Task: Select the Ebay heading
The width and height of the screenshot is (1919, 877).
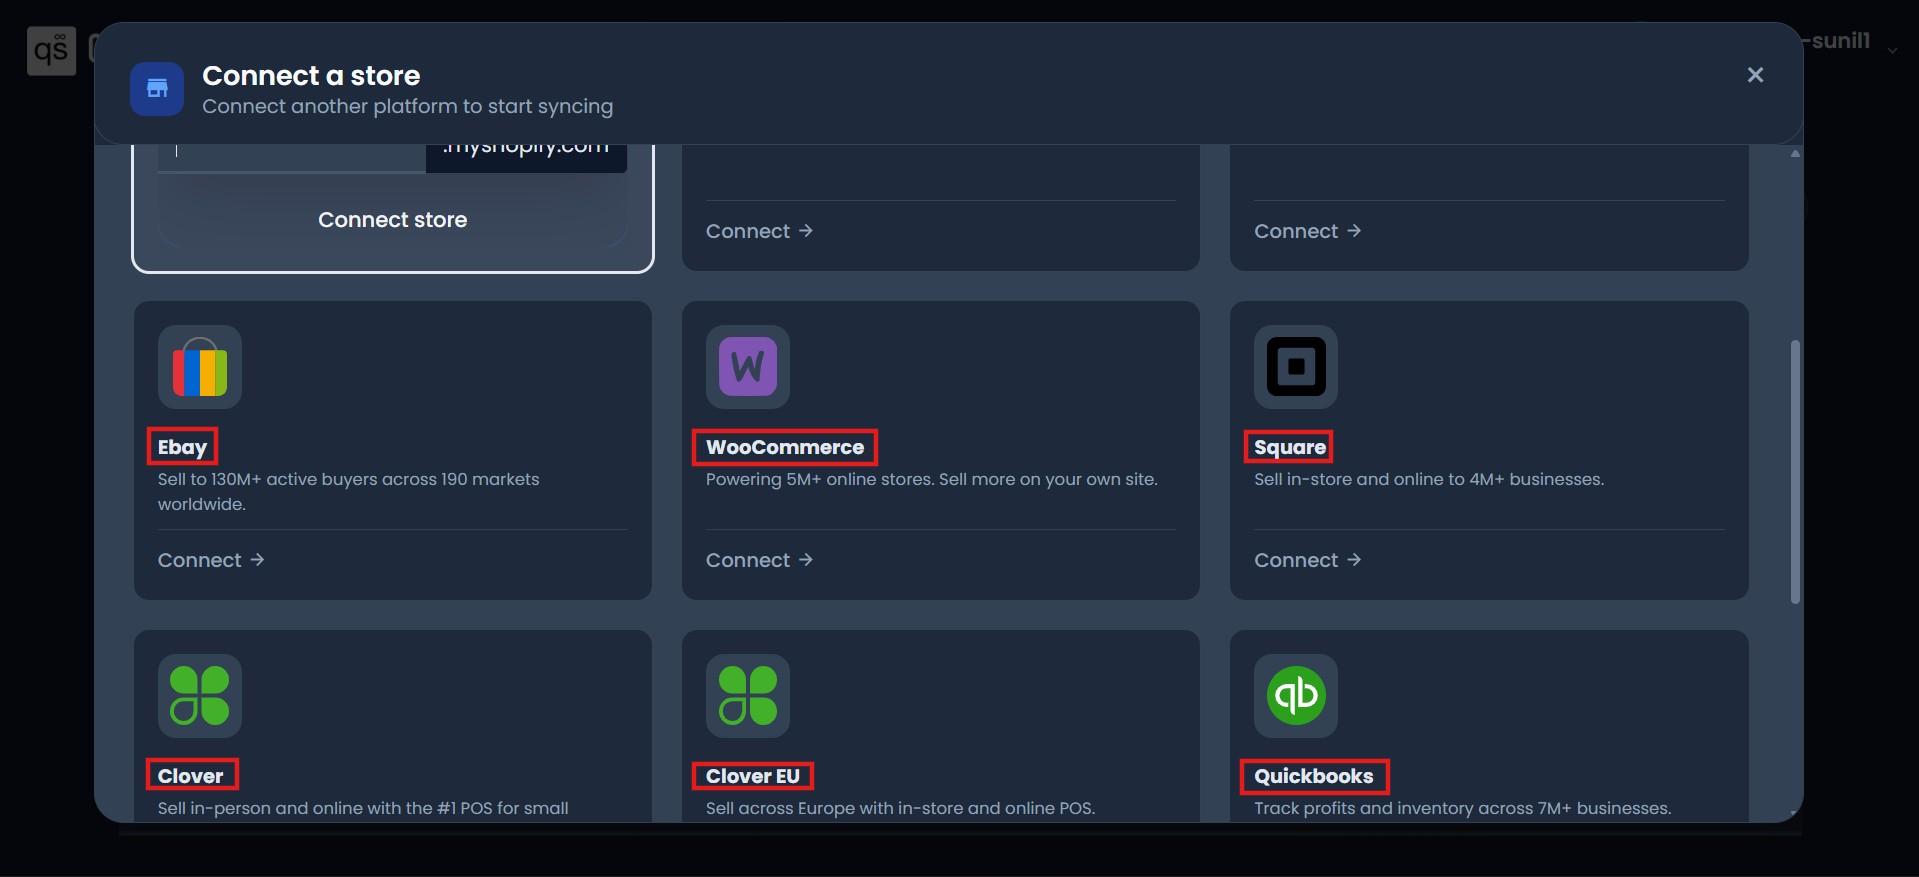Action: [x=182, y=447]
